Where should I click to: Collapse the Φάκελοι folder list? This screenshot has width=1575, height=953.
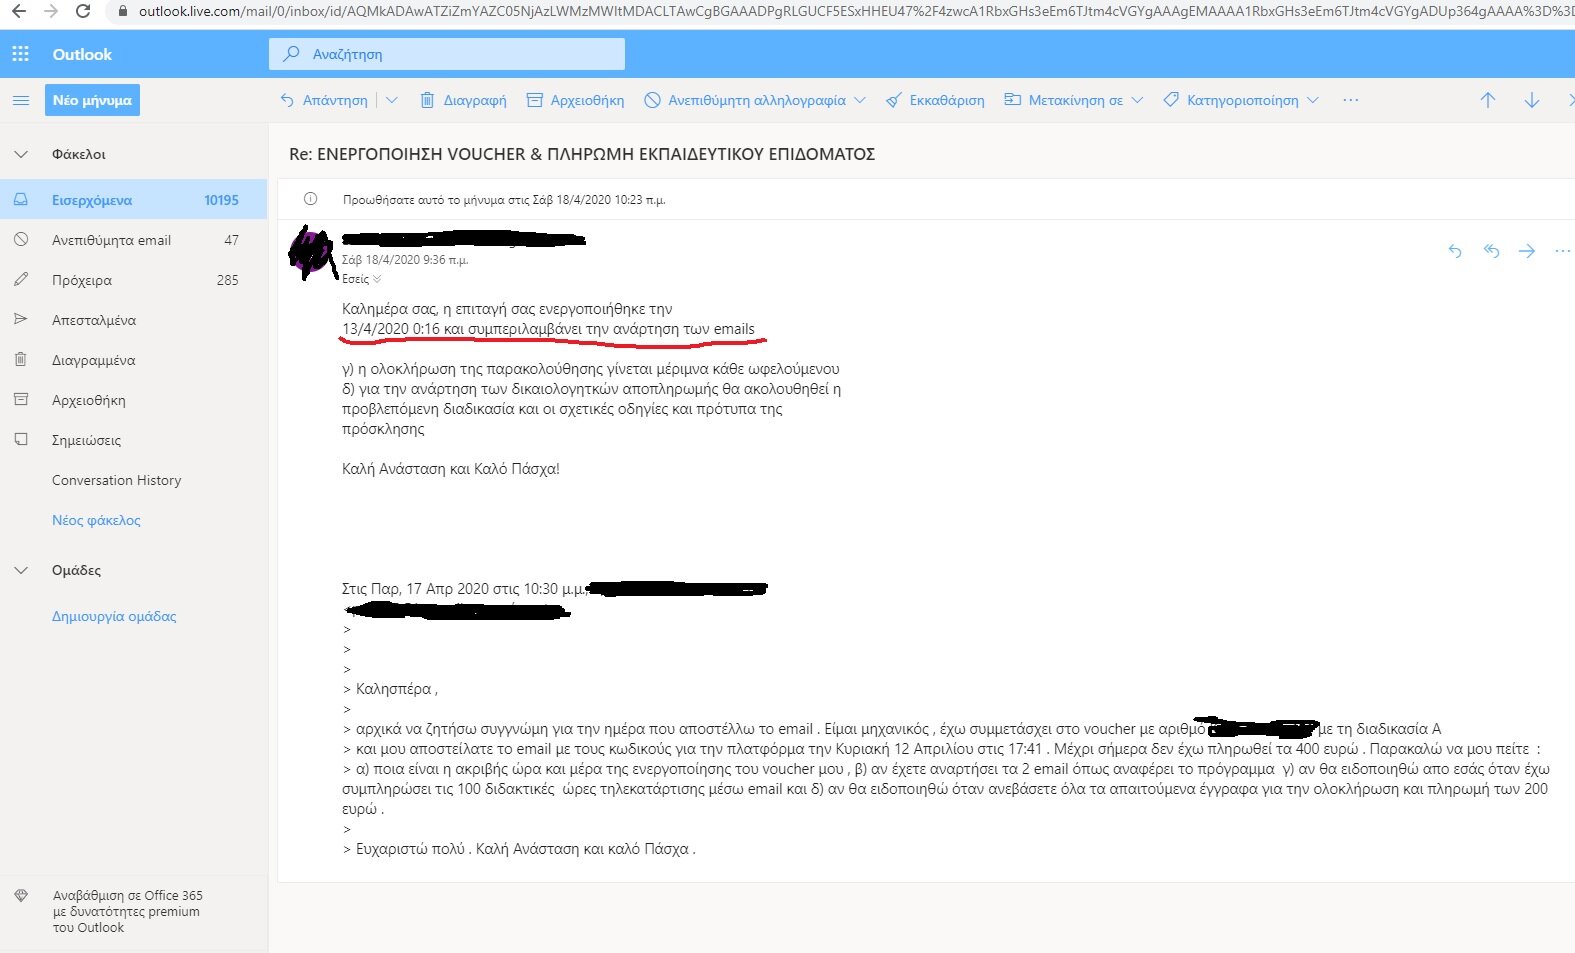click(x=21, y=154)
